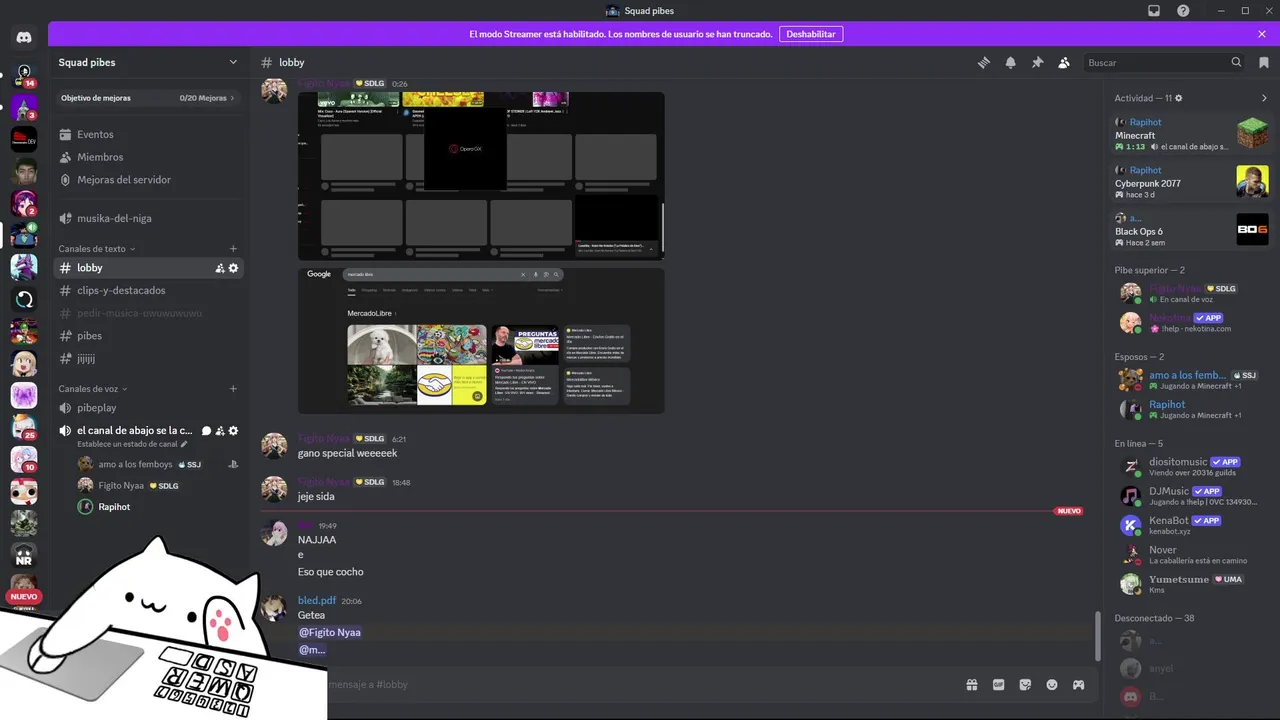This screenshot has height=720, width=1280.
Task: Open Activity settings gear icon
Action: point(1179,98)
